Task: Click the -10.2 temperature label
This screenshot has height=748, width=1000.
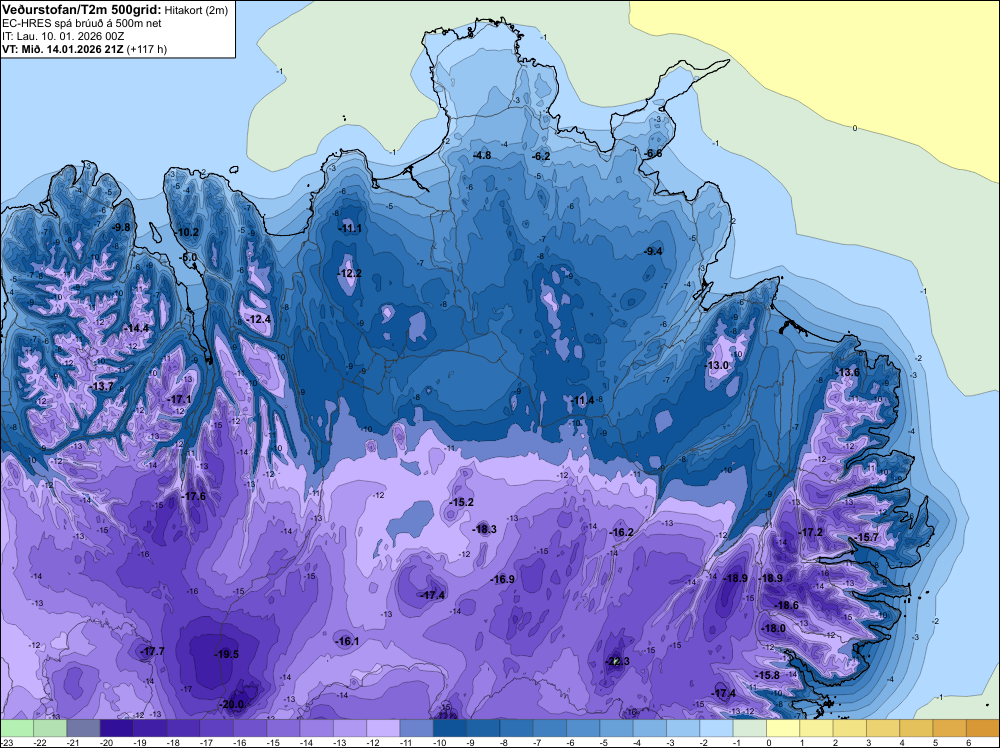Action: [x=188, y=232]
